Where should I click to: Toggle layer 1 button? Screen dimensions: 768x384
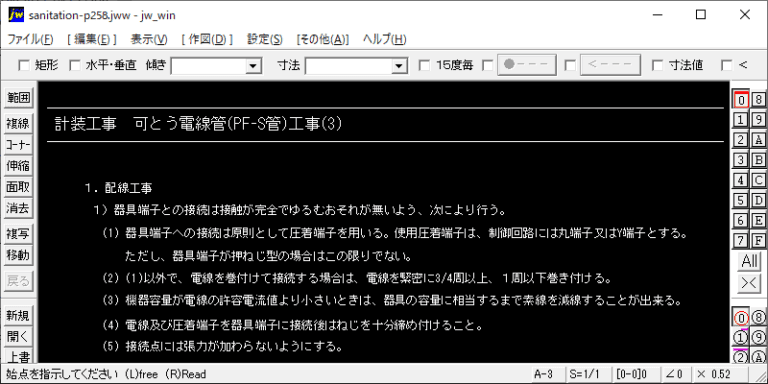click(x=741, y=120)
